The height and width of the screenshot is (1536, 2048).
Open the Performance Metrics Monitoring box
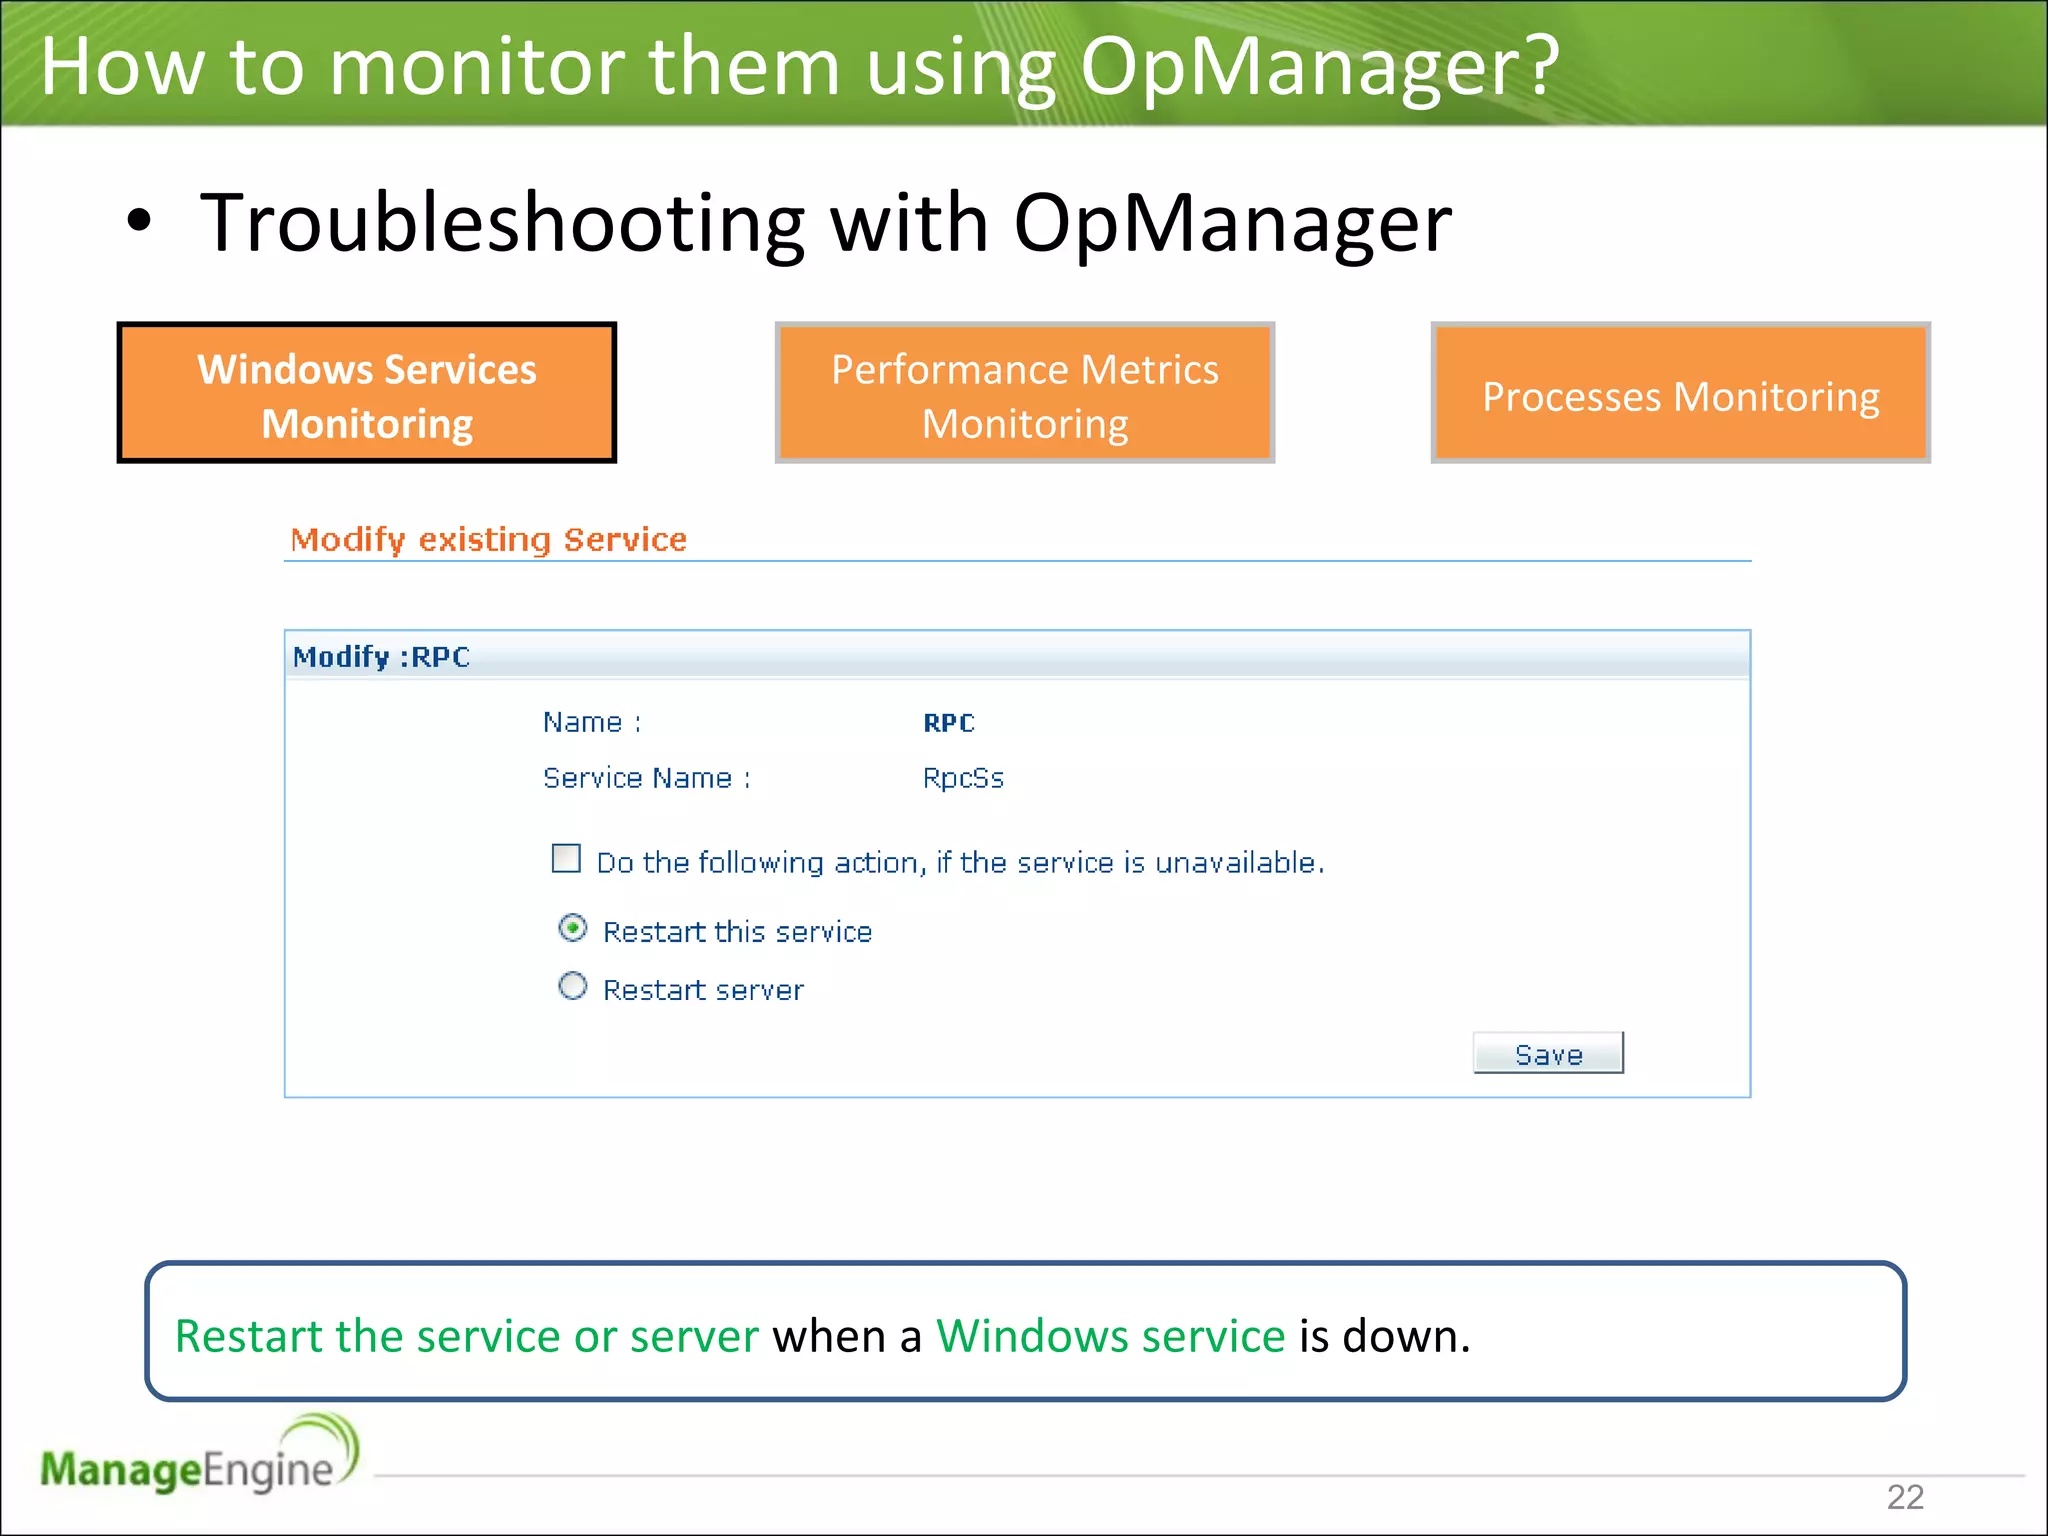(1024, 393)
